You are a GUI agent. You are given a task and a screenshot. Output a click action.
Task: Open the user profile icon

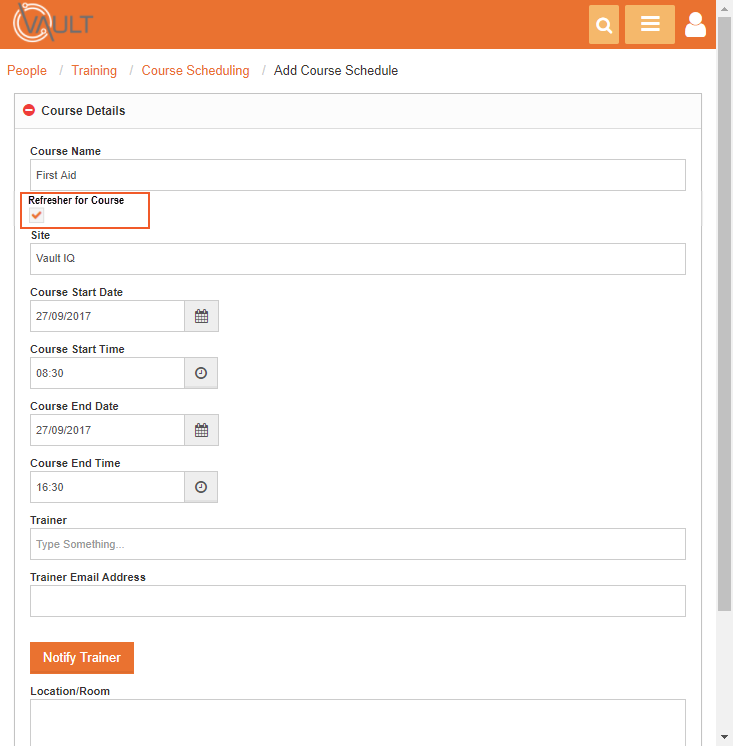coord(695,24)
